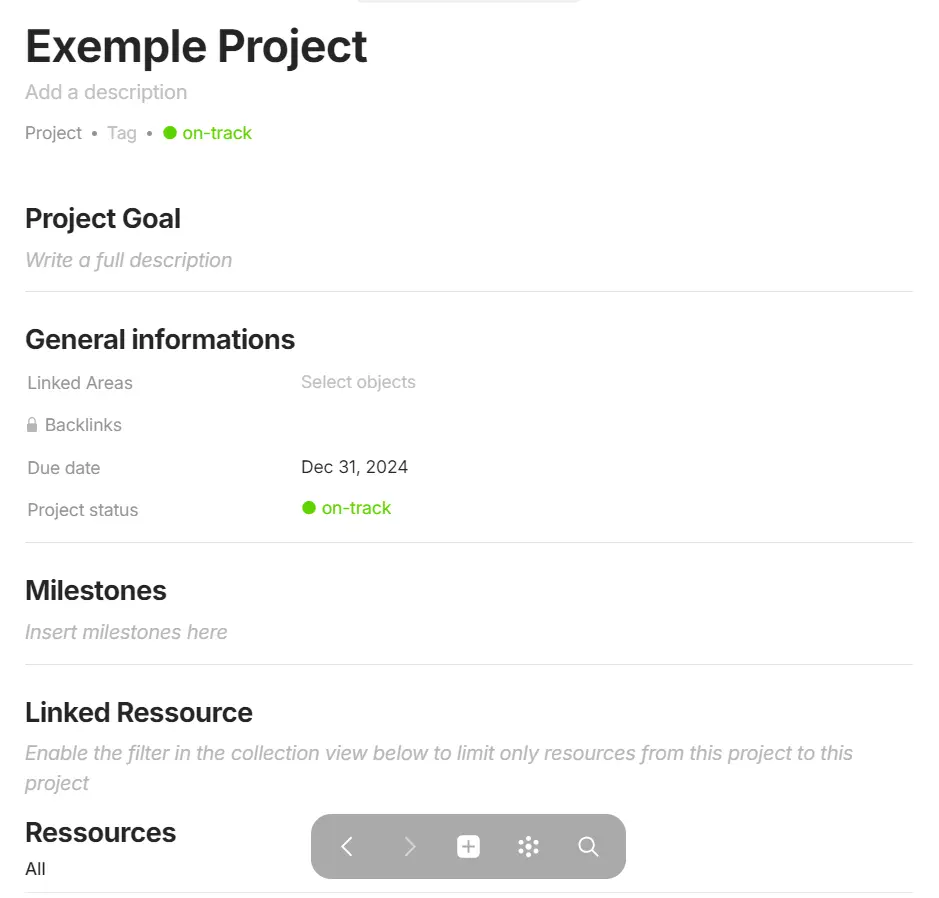This screenshot has width=939, height=898.
Task: Click the green dot in the Project status row
Action: pyautogui.click(x=309, y=508)
